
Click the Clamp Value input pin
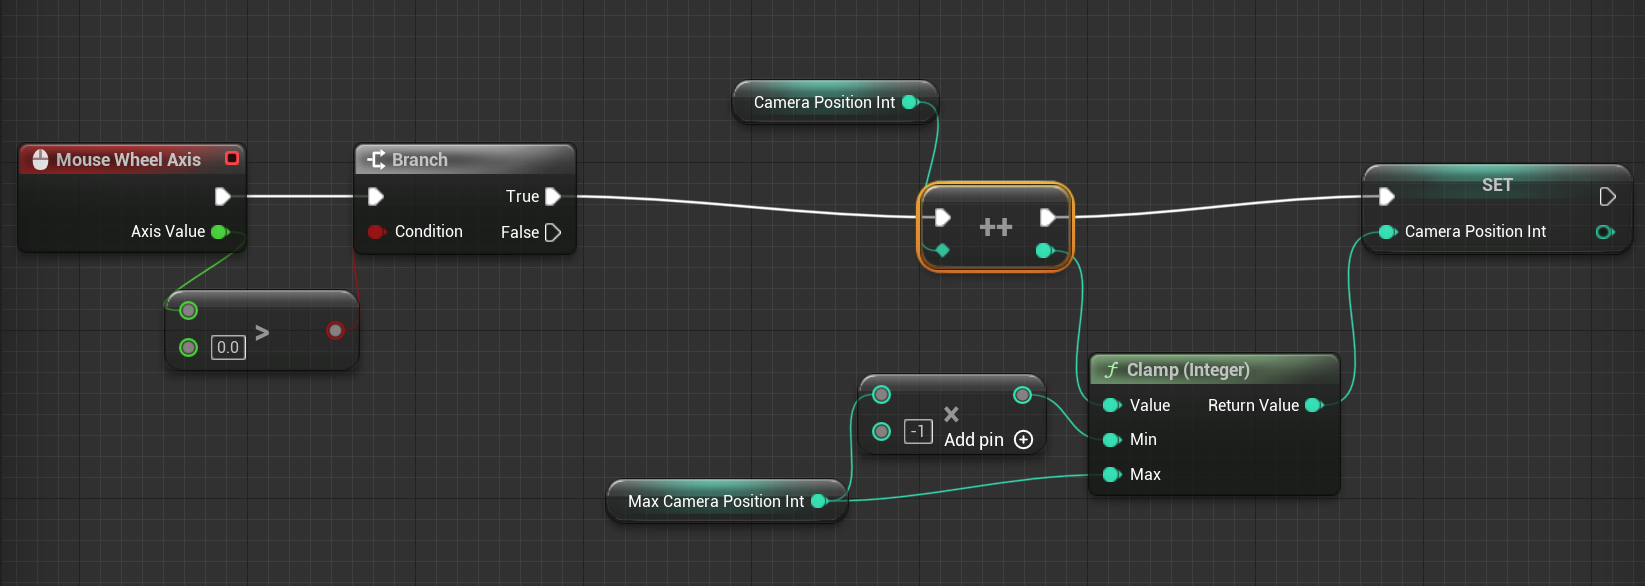click(1111, 406)
